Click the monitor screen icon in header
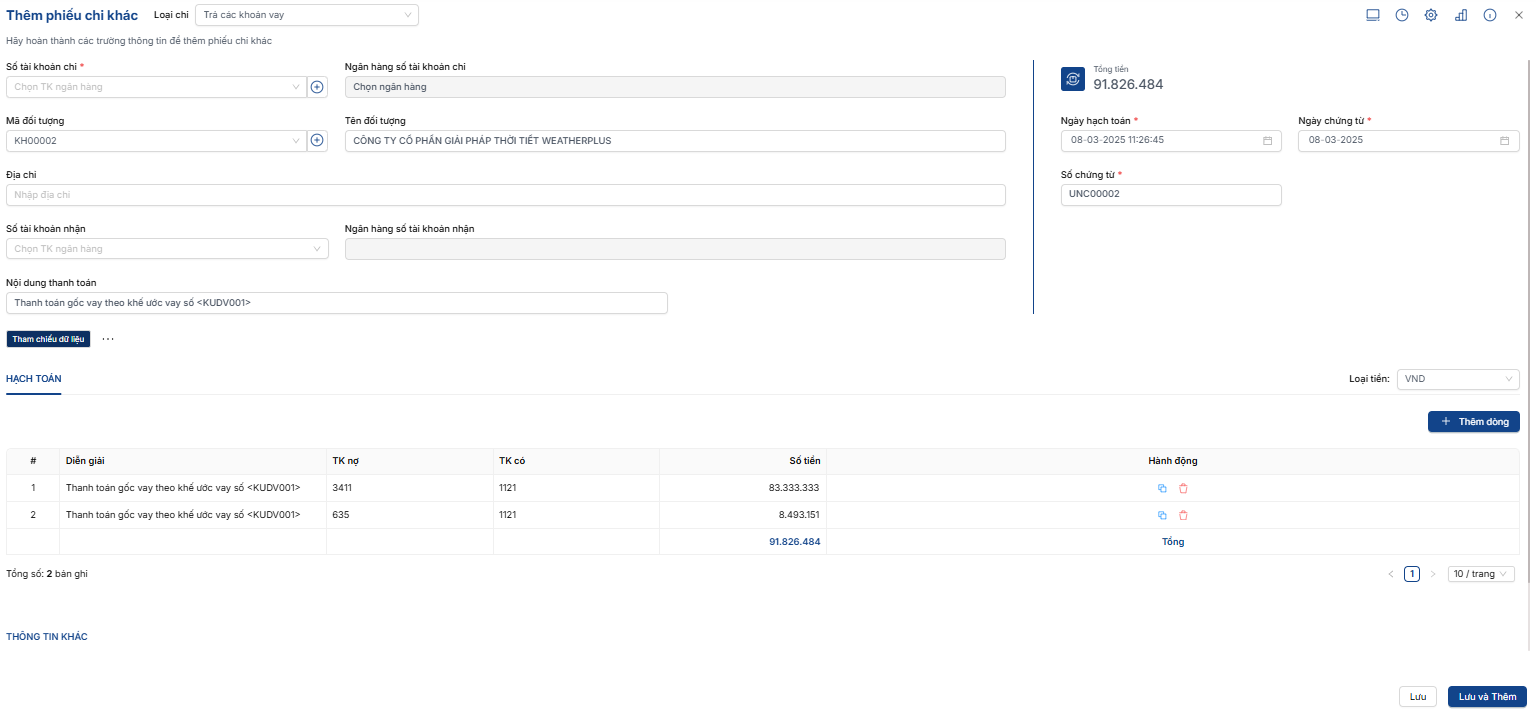This screenshot has width=1536, height=710. click(1373, 15)
